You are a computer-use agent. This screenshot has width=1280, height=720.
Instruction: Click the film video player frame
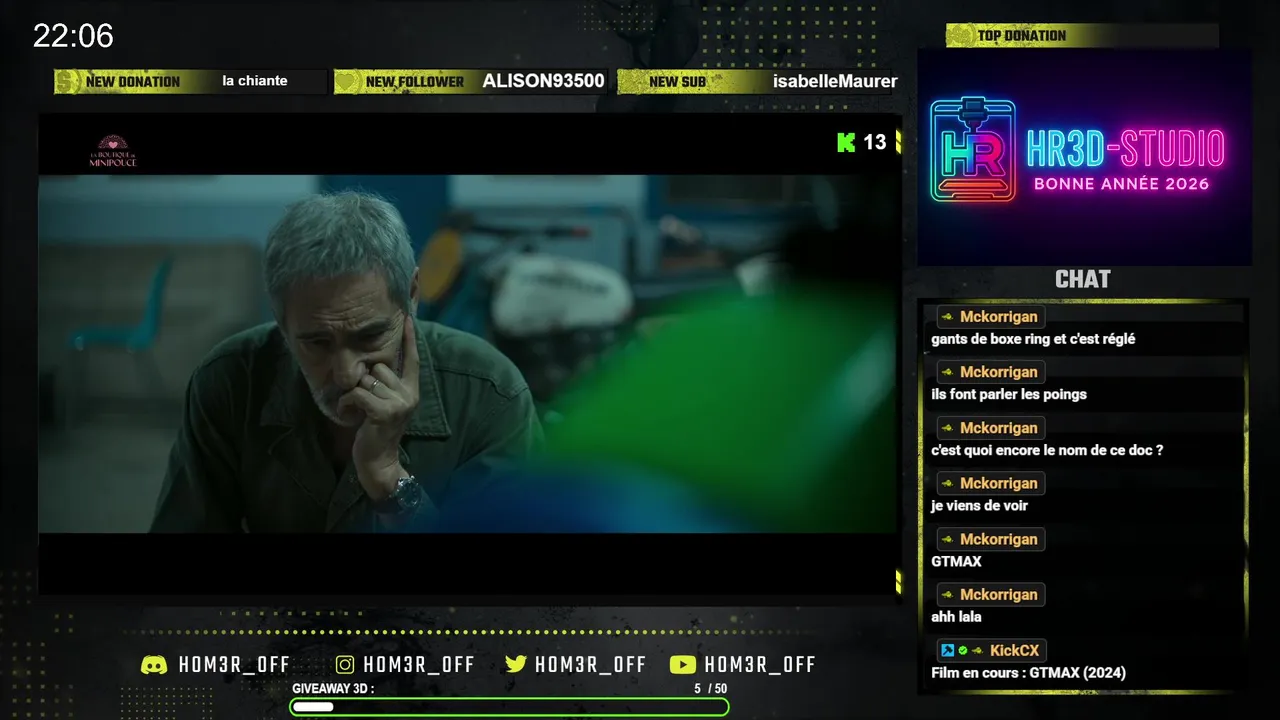click(x=467, y=354)
